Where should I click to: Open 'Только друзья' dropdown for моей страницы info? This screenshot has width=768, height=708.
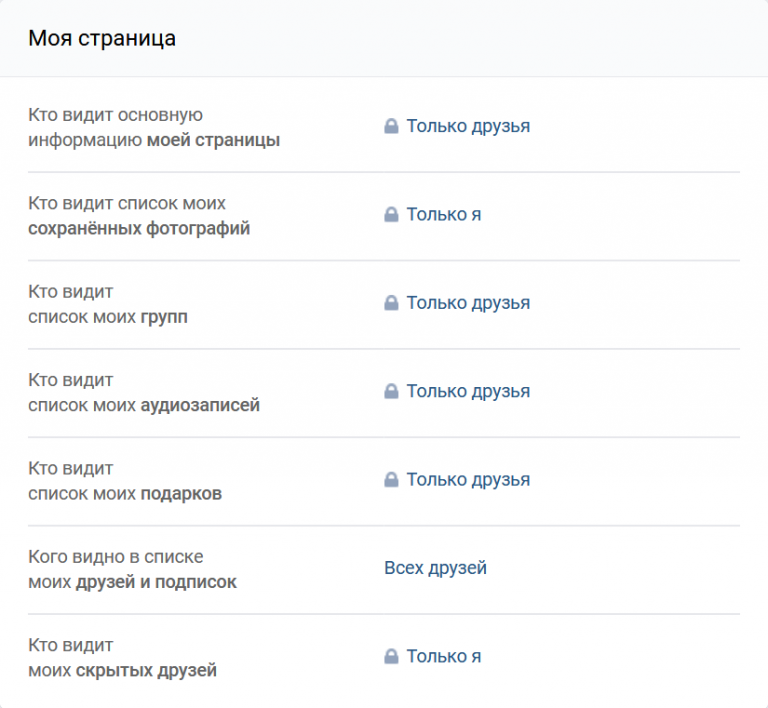(468, 126)
